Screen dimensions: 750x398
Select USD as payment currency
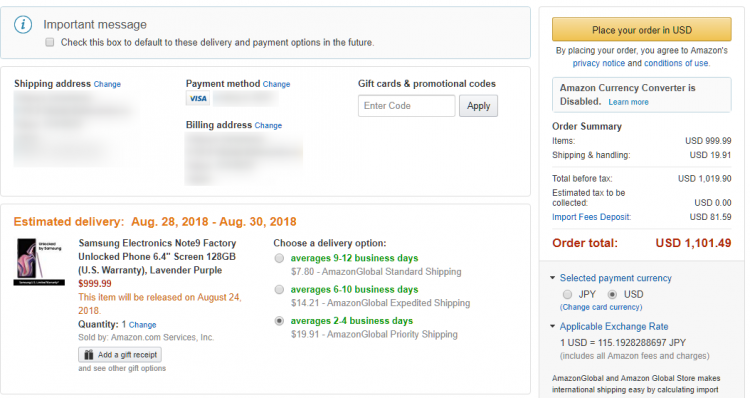(x=612, y=294)
